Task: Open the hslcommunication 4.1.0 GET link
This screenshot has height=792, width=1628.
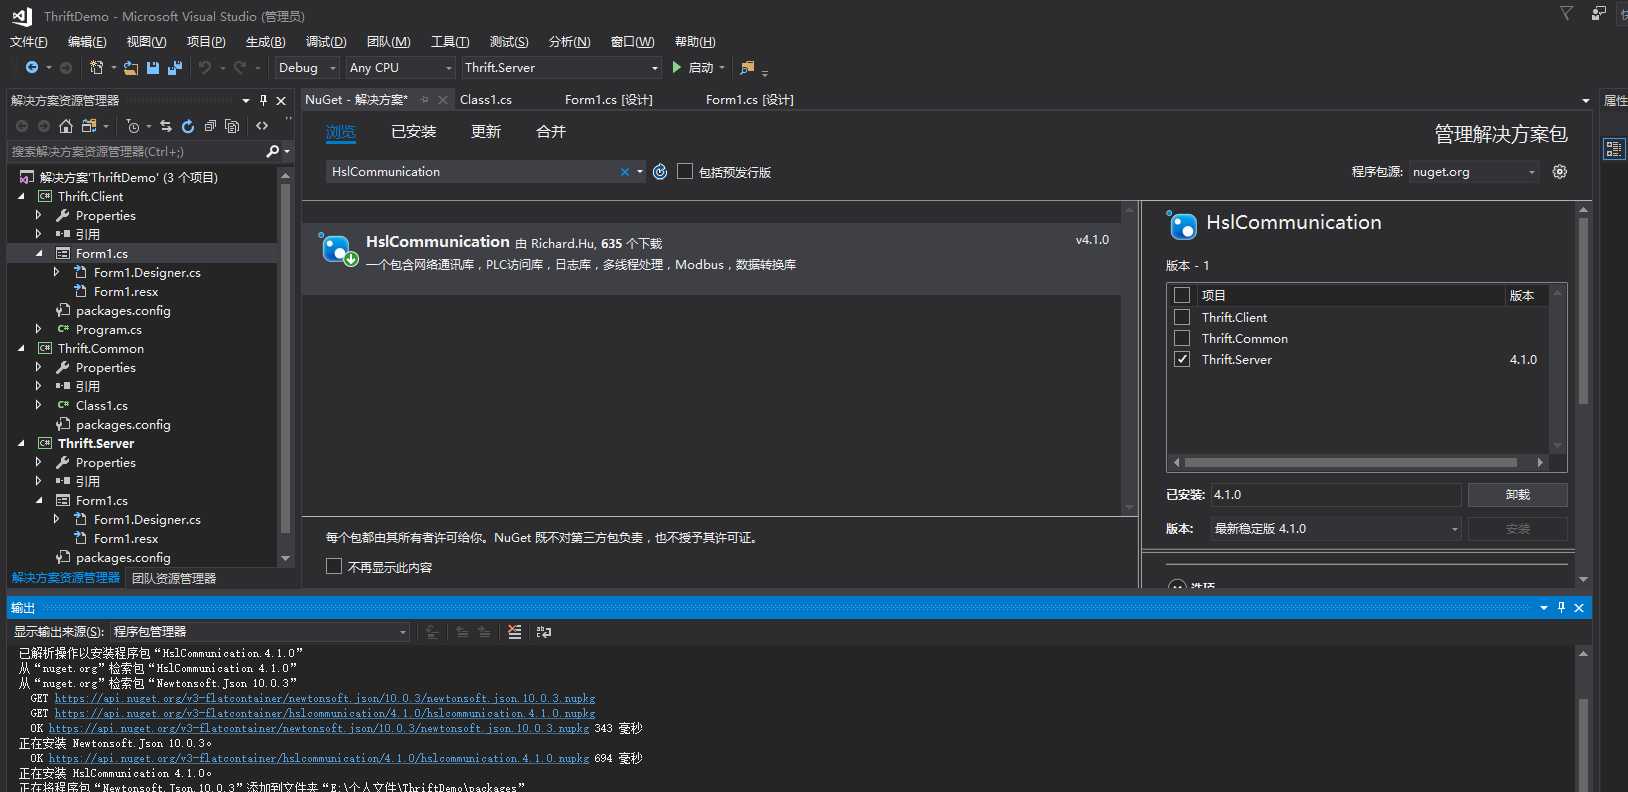Action: (325, 713)
